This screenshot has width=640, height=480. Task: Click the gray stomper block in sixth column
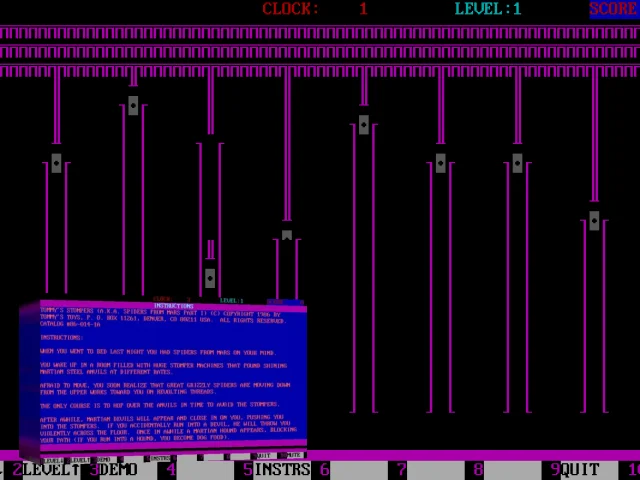click(440, 163)
